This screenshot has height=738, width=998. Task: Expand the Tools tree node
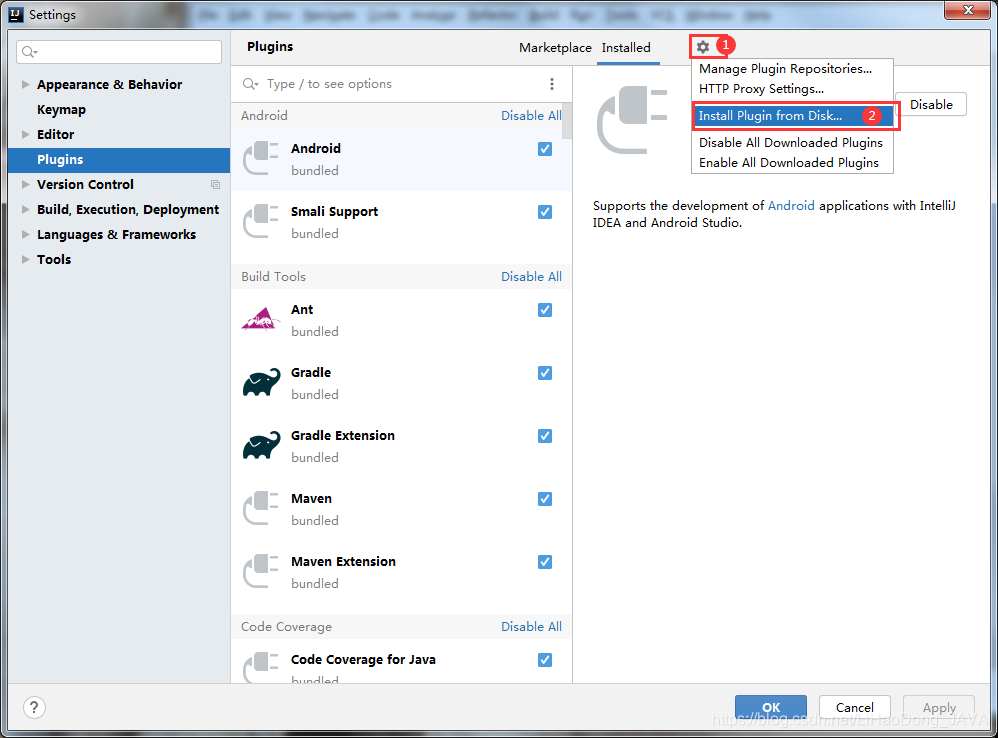[x=25, y=260]
